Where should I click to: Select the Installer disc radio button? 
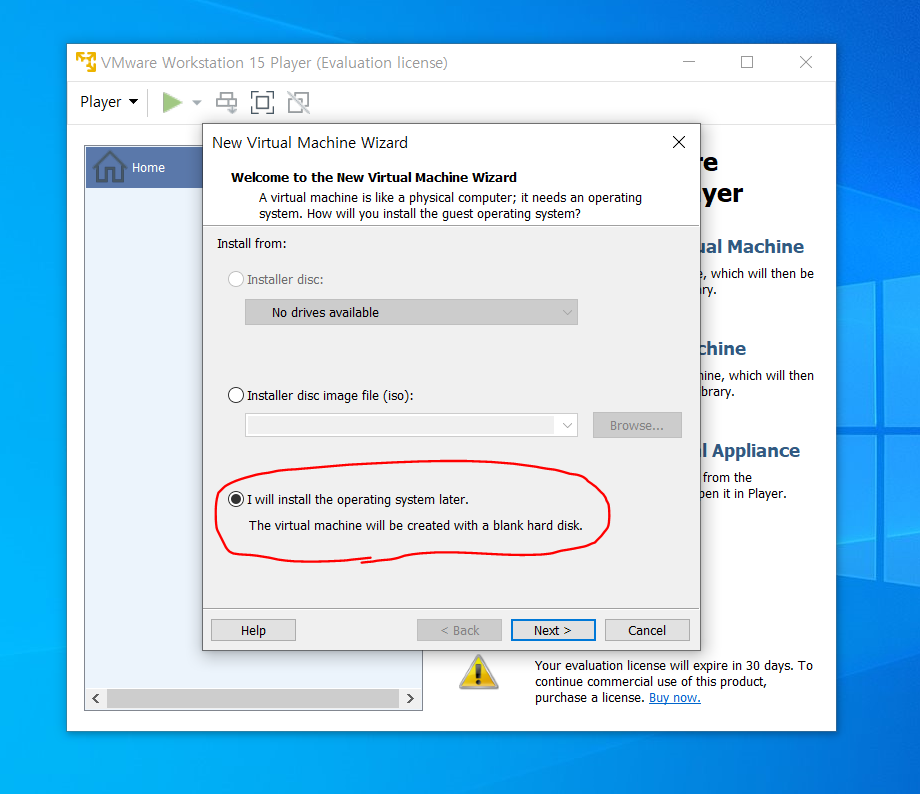(x=236, y=279)
